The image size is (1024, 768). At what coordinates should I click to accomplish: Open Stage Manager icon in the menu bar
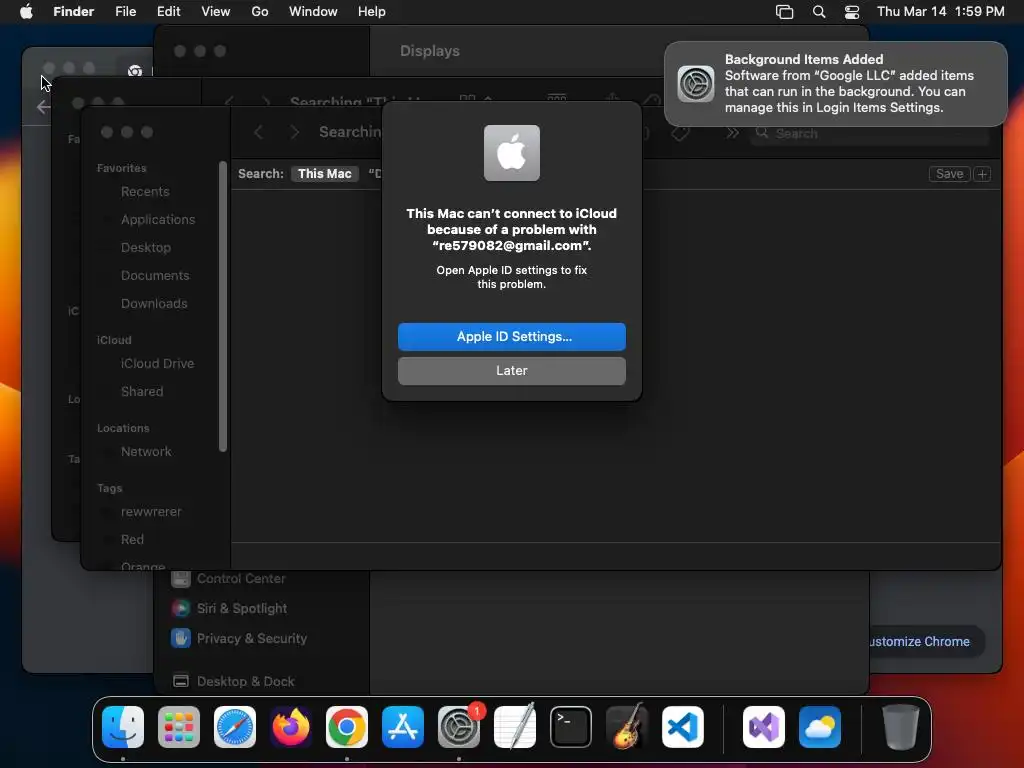pyautogui.click(x=784, y=11)
